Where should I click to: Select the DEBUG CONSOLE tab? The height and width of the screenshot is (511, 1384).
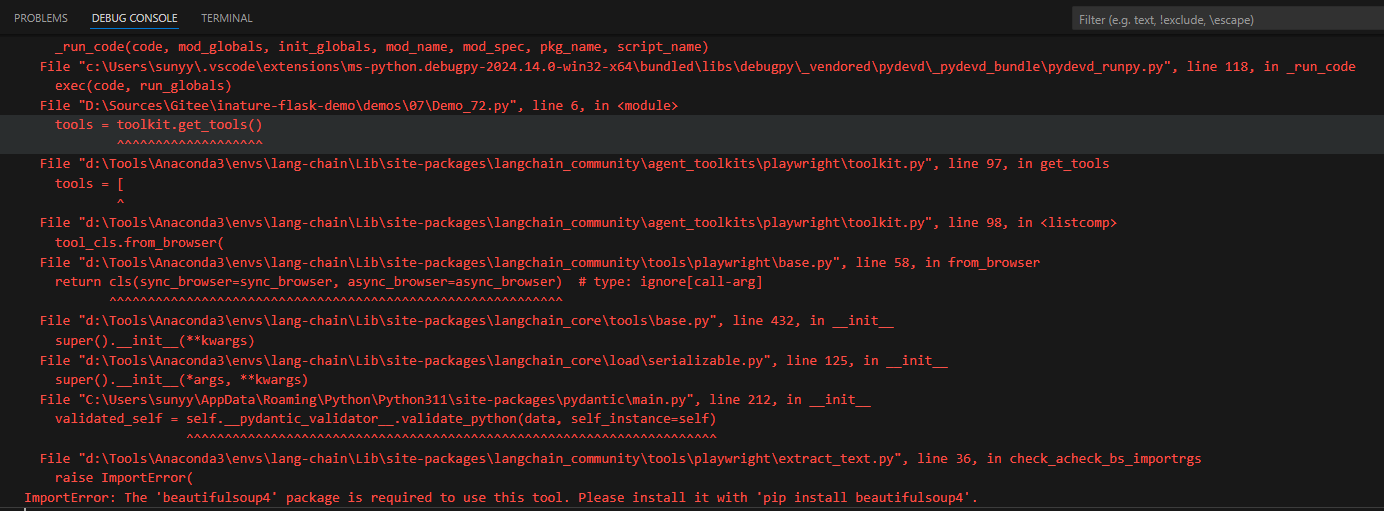[x=134, y=18]
